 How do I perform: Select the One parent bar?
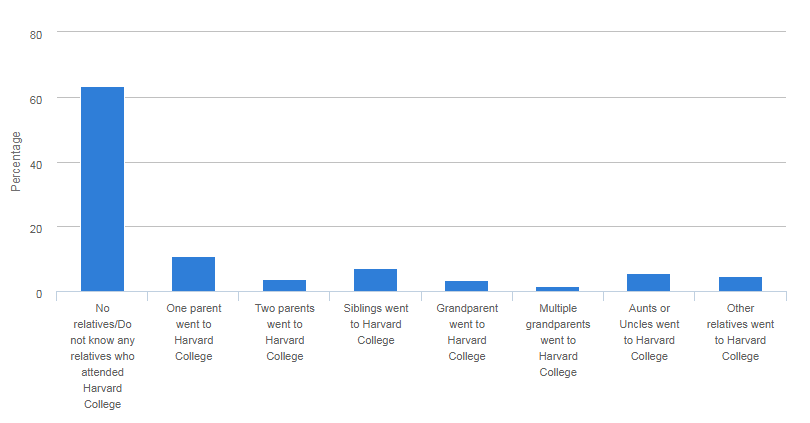coord(193,274)
